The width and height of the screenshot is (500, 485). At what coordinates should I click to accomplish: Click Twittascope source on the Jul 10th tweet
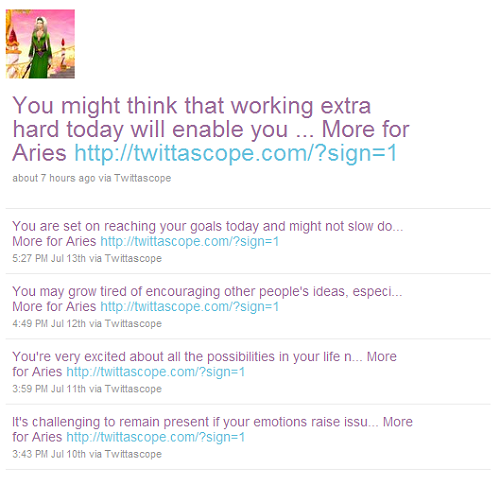(x=133, y=454)
